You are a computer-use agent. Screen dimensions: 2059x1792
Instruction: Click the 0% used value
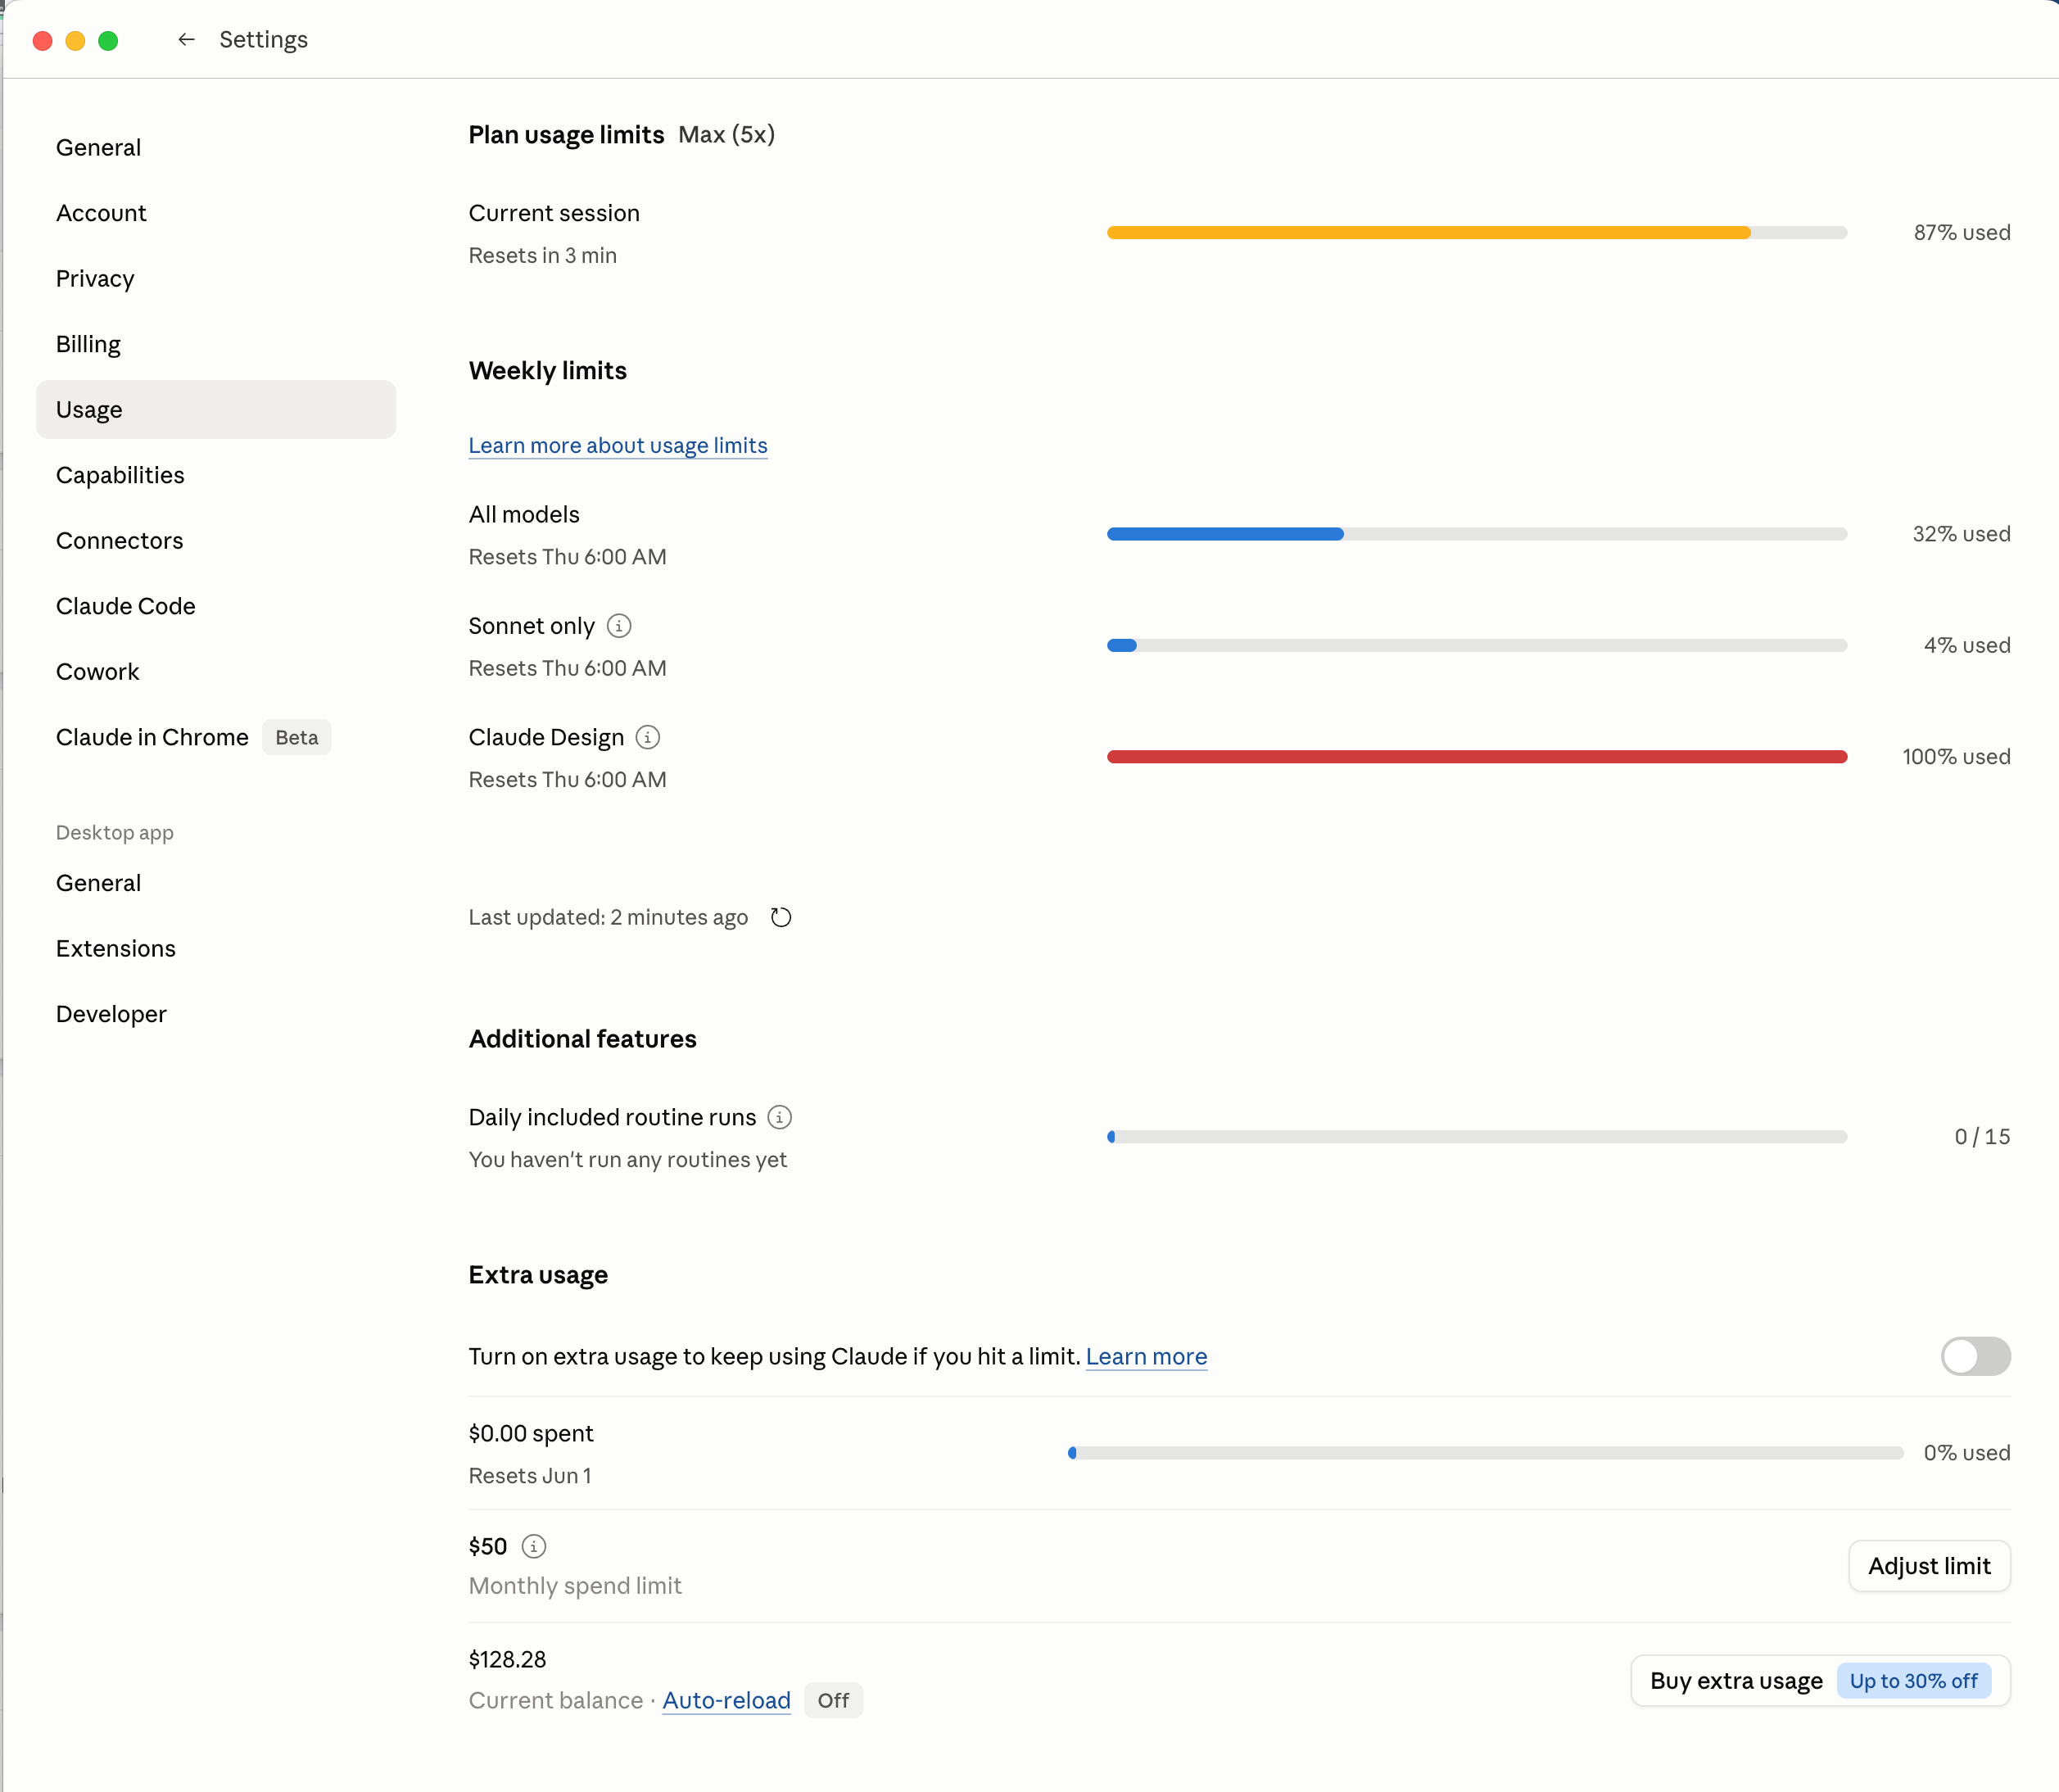(x=1967, y=1453)
